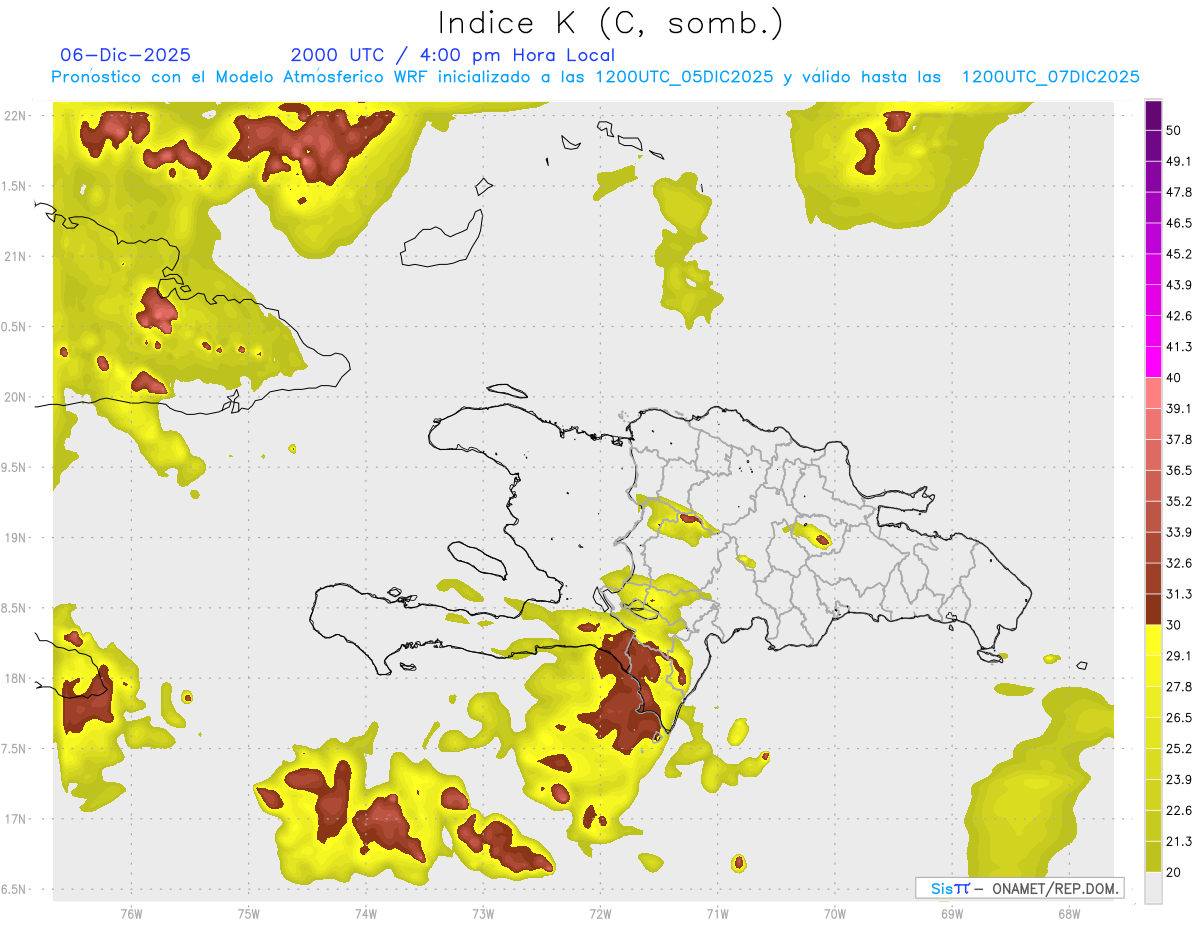Click the longitude axis label '68W'
The width and height of the screenshot is (1200, 927).
tap(1069, 913)
